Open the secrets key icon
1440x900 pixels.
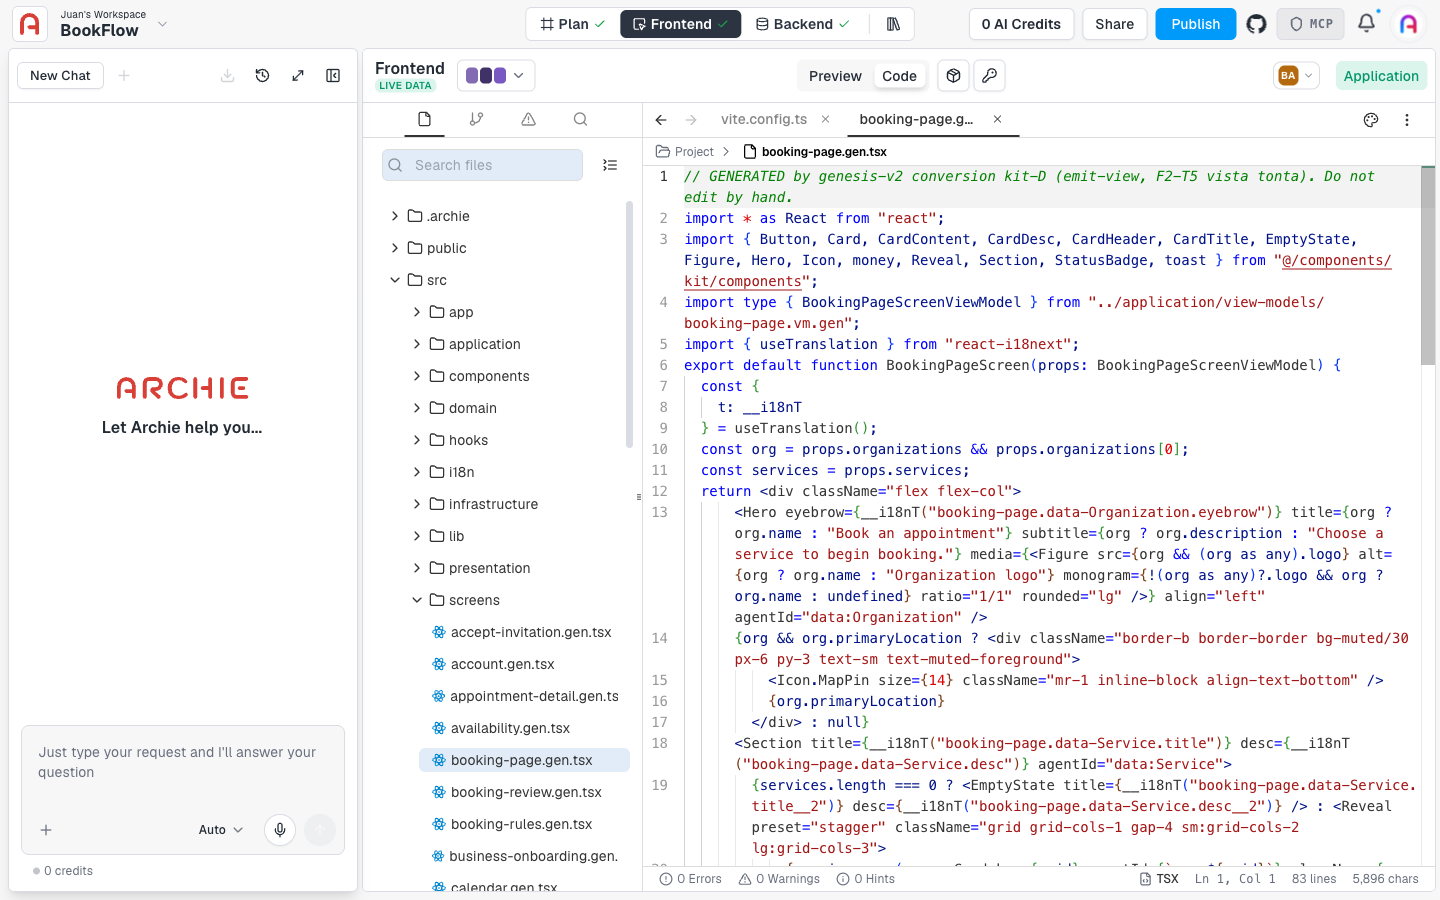990,76
